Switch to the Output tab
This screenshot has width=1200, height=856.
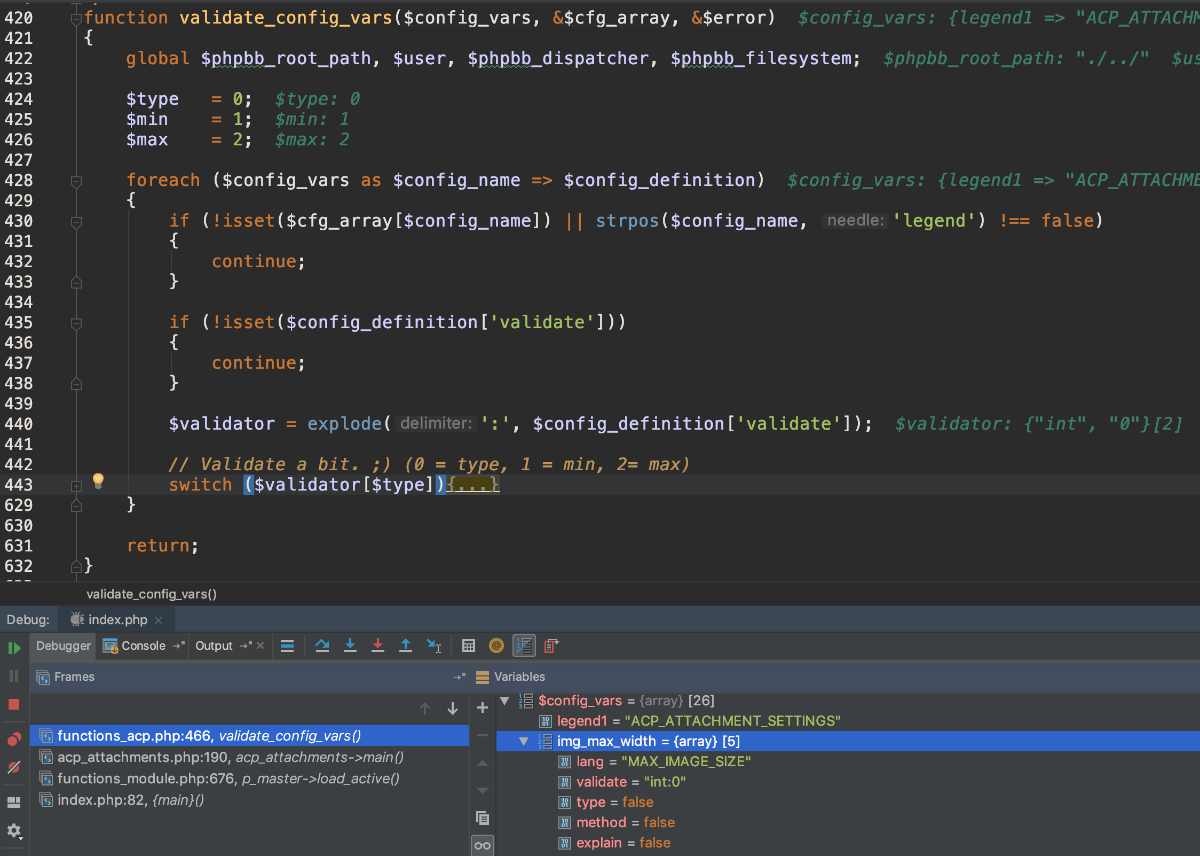click(x=213, y=646)
